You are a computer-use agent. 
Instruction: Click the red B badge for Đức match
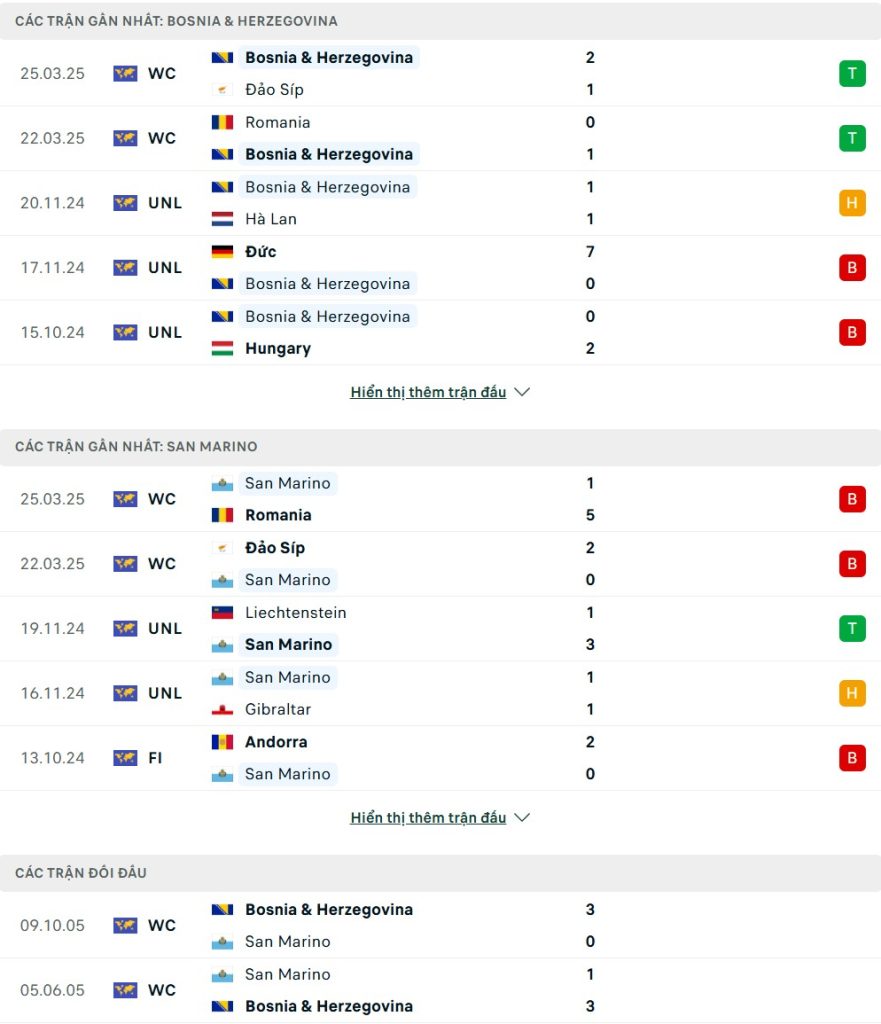click(x=852, y=268)
